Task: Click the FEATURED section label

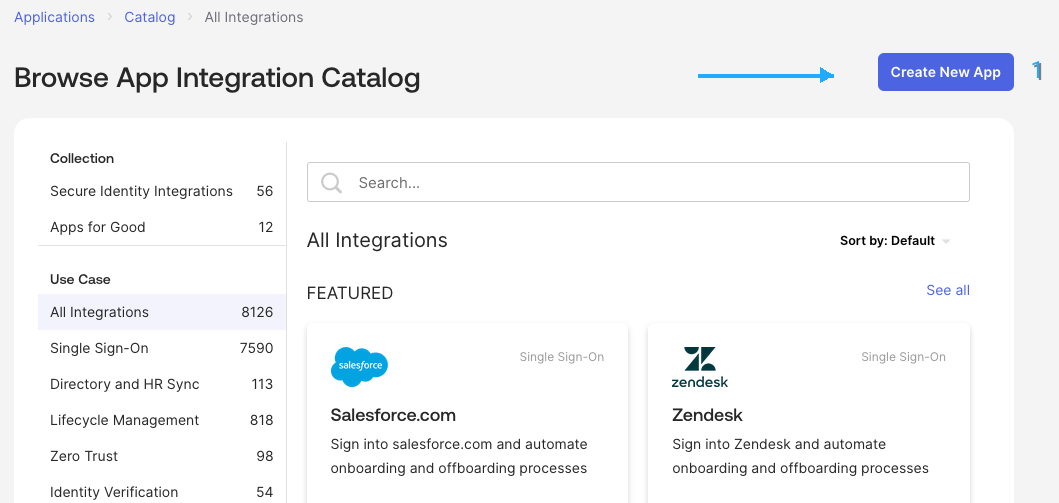Action: (x=350, y=293)
